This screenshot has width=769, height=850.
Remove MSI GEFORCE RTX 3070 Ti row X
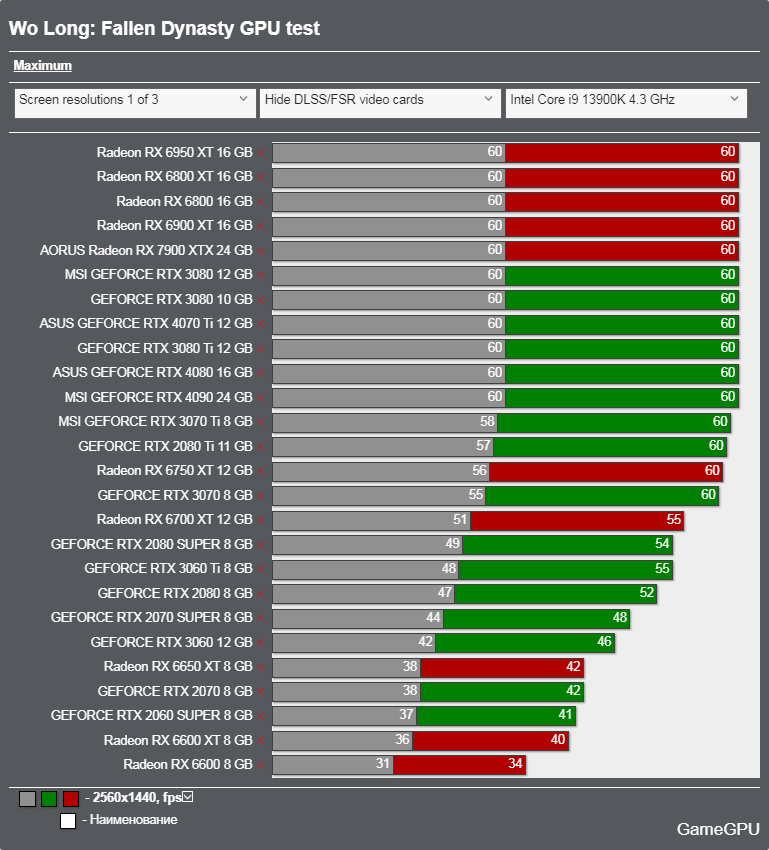(260, 423)
